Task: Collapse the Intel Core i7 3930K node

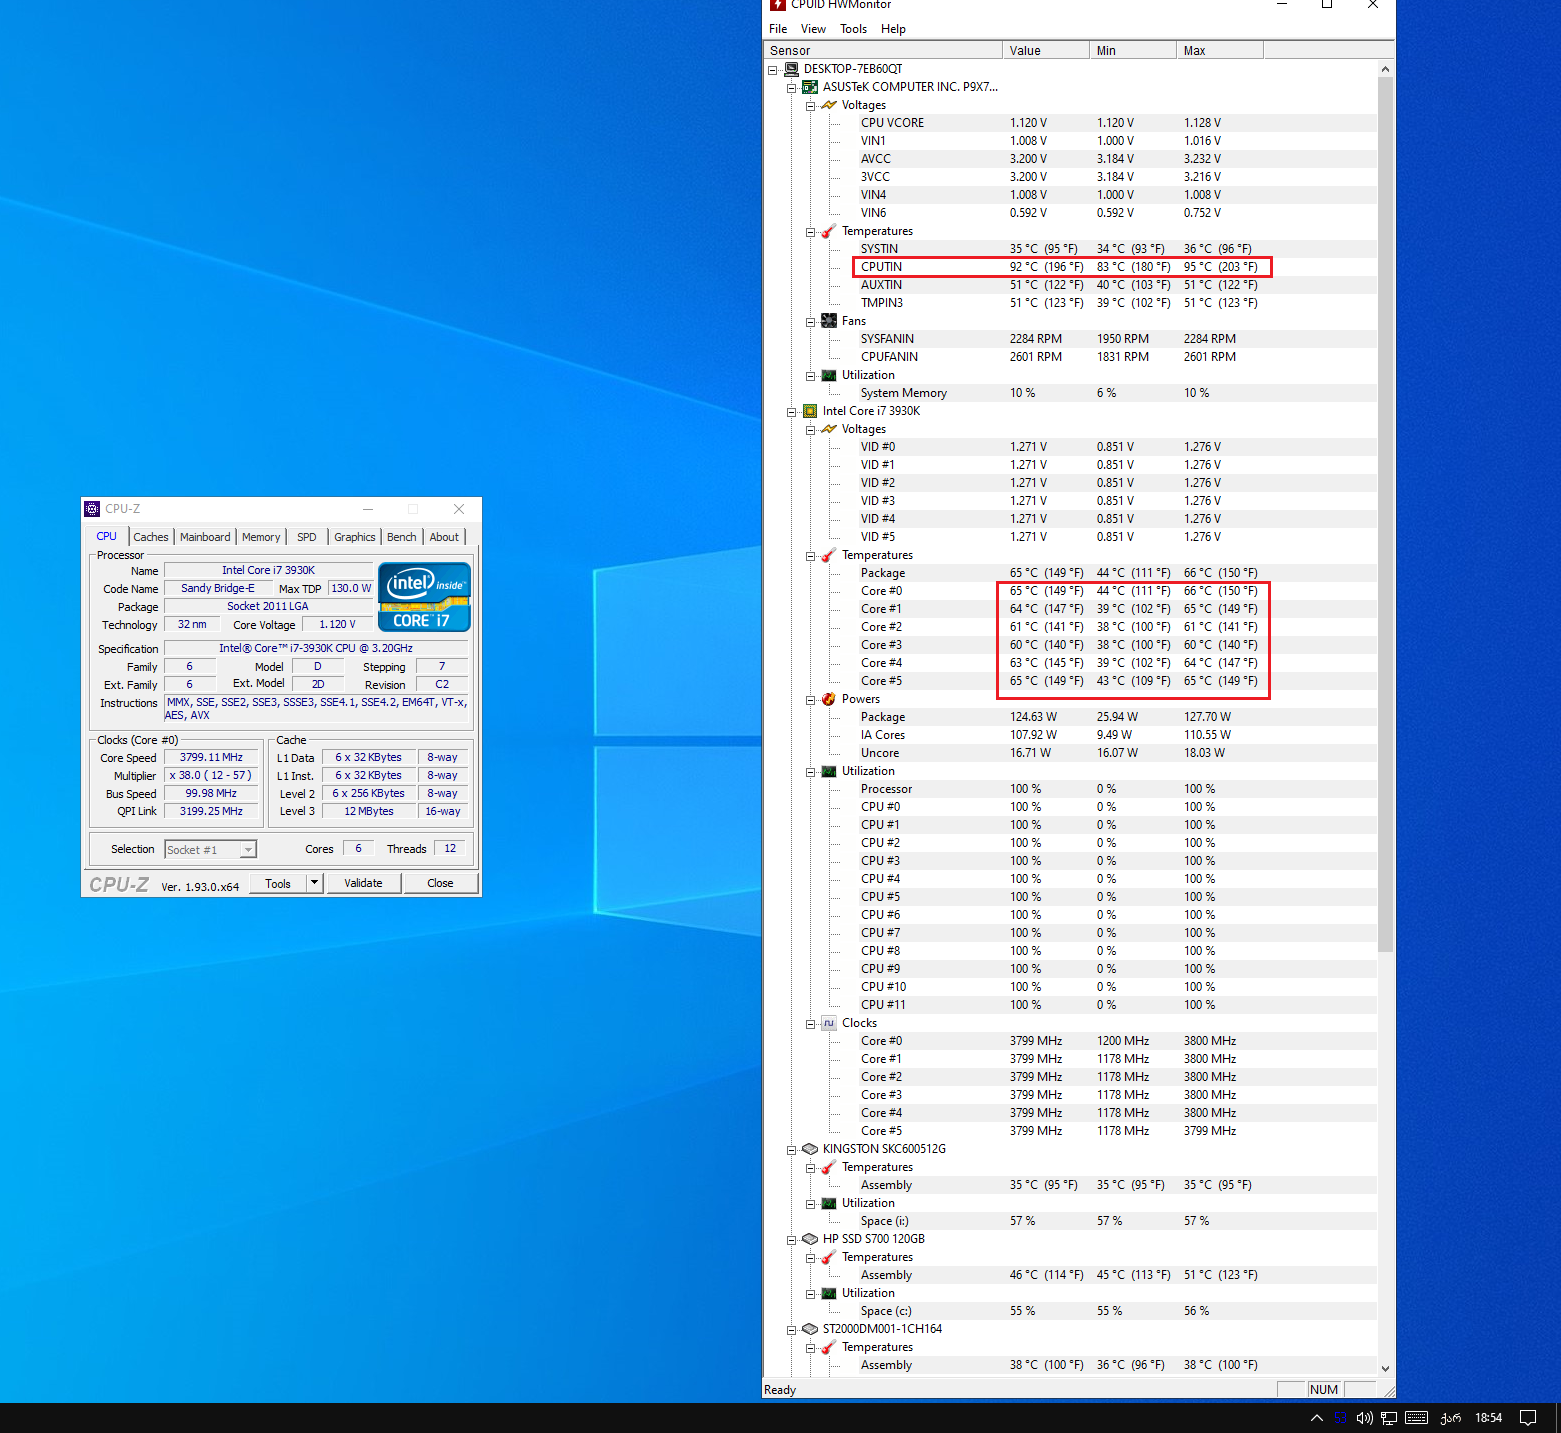Action: (792, 412)
